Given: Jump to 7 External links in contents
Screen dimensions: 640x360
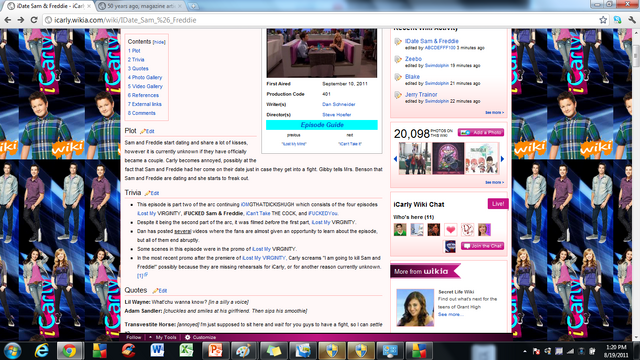Looking at the screenshot, I should pyautogui.click(x=144, y=104).
